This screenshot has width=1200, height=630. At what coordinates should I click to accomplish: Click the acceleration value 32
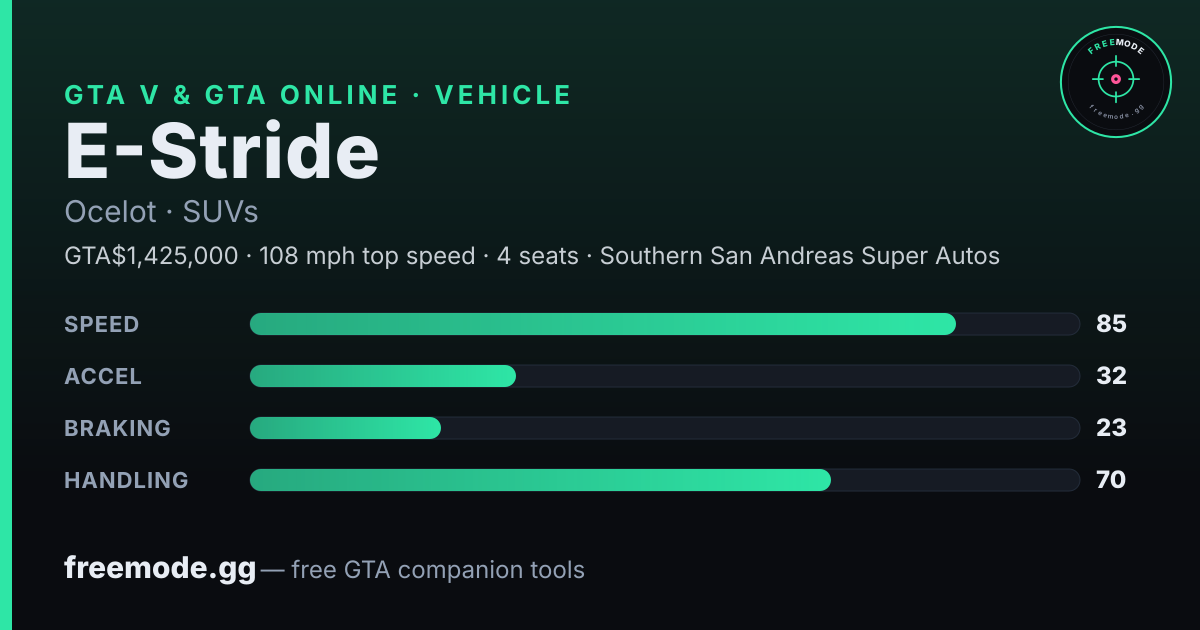(1111, 376)
